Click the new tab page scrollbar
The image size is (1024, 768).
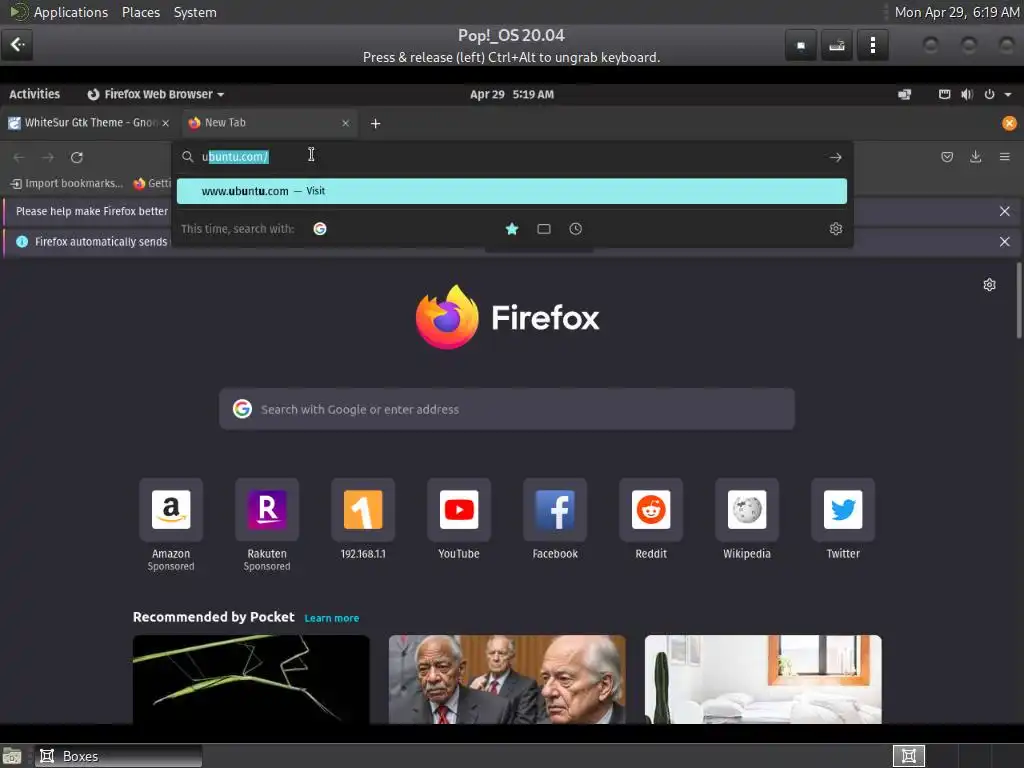[1019, 300]
